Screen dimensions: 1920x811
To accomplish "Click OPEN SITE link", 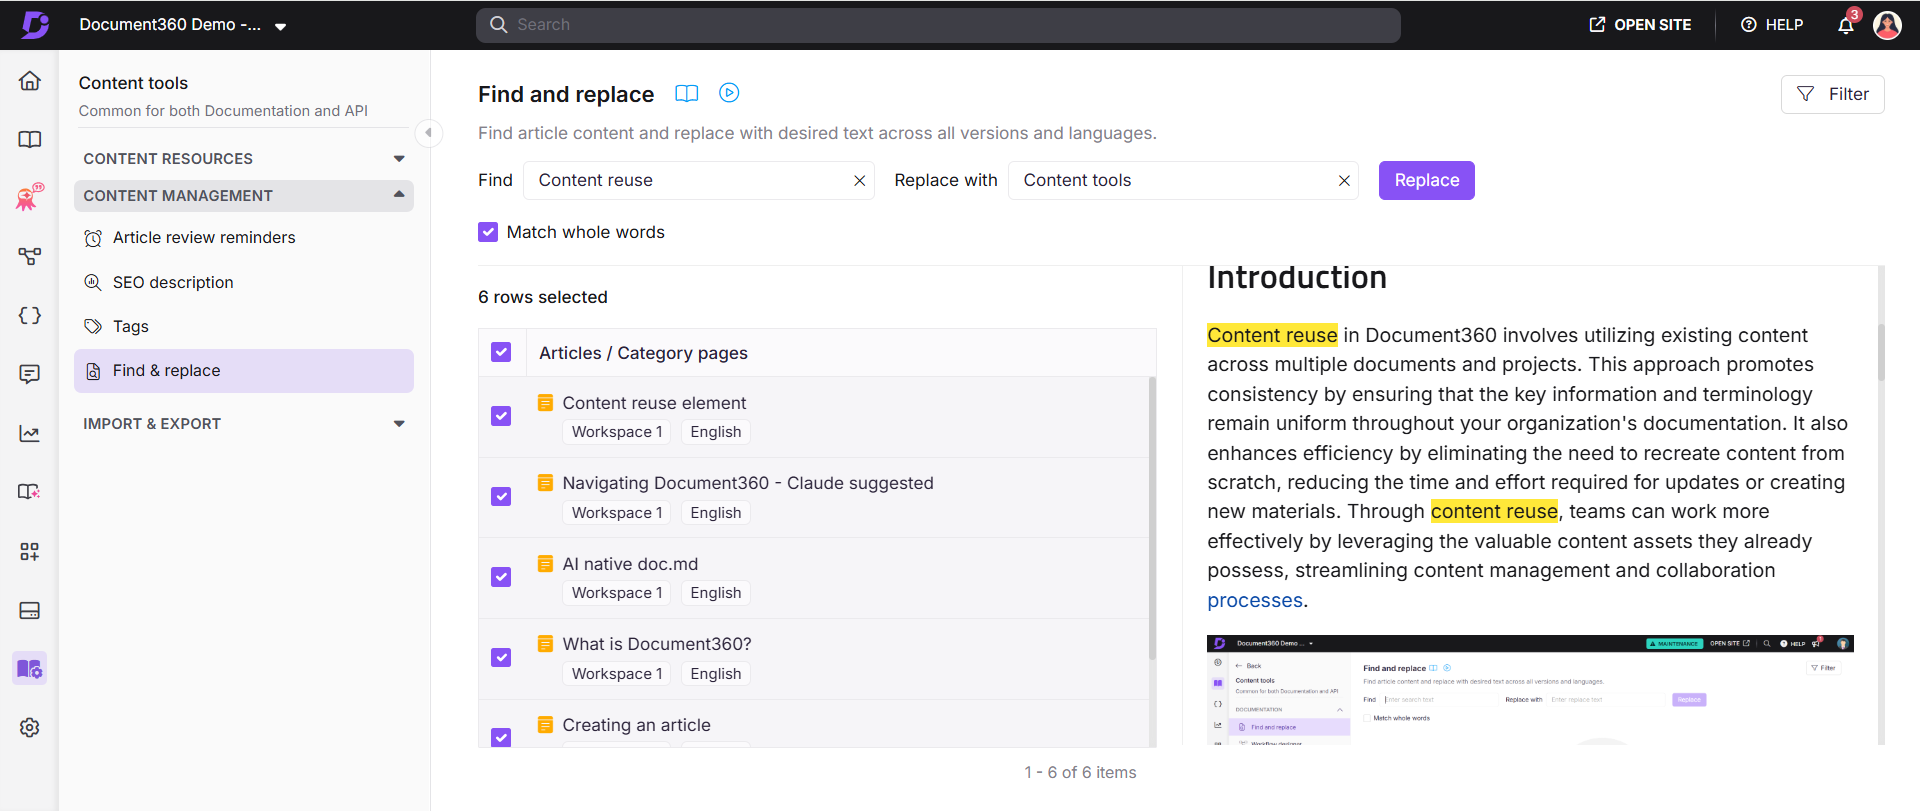I will tap(1641, 25).
